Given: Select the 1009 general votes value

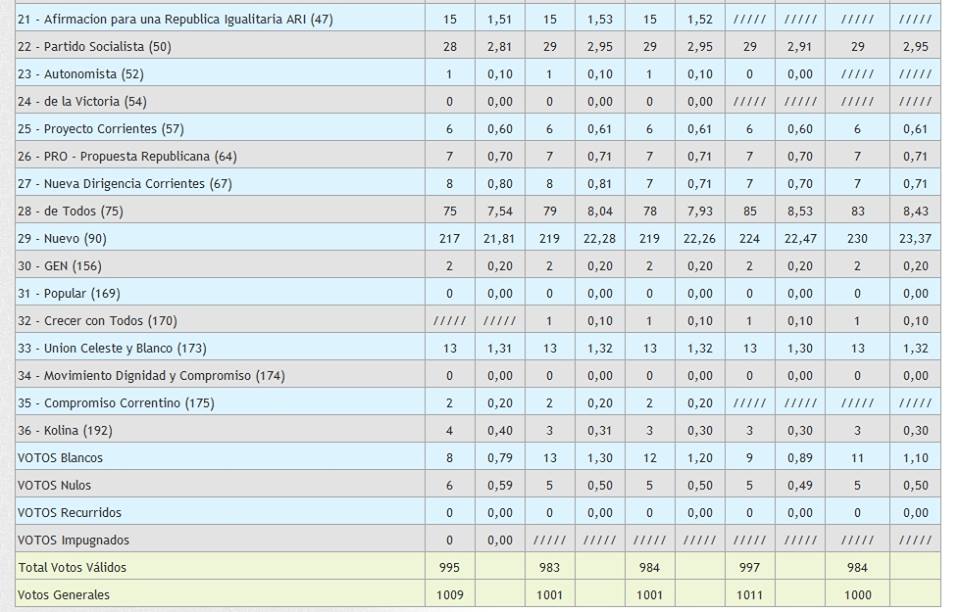Looking at the screenshot, I should pyautogui.click(x=449, y=595).
